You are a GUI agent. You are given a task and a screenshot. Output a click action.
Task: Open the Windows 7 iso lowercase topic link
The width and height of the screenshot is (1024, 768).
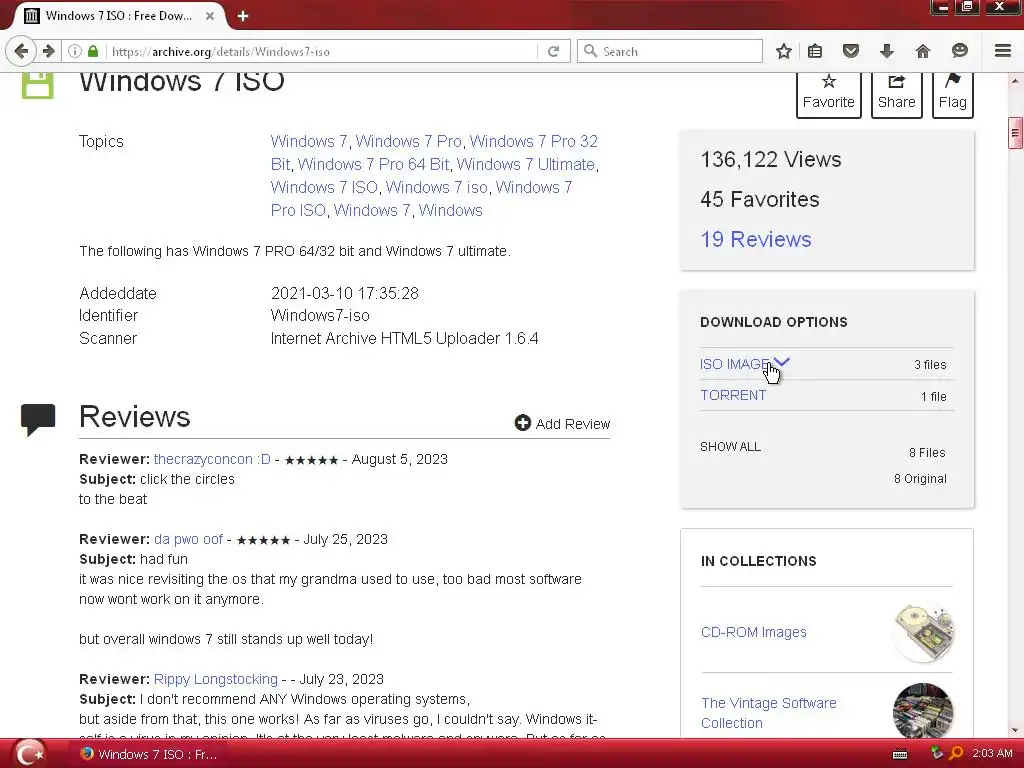pyautogui.click(x=436, y=187)
